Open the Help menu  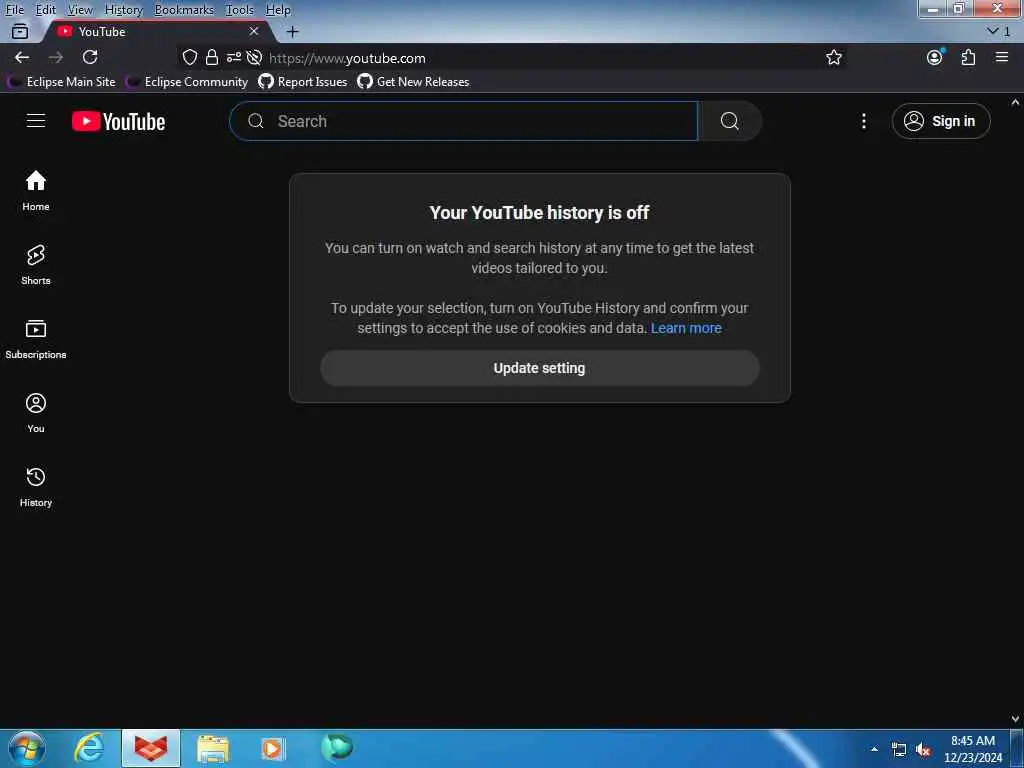click(x=278, y=10)
